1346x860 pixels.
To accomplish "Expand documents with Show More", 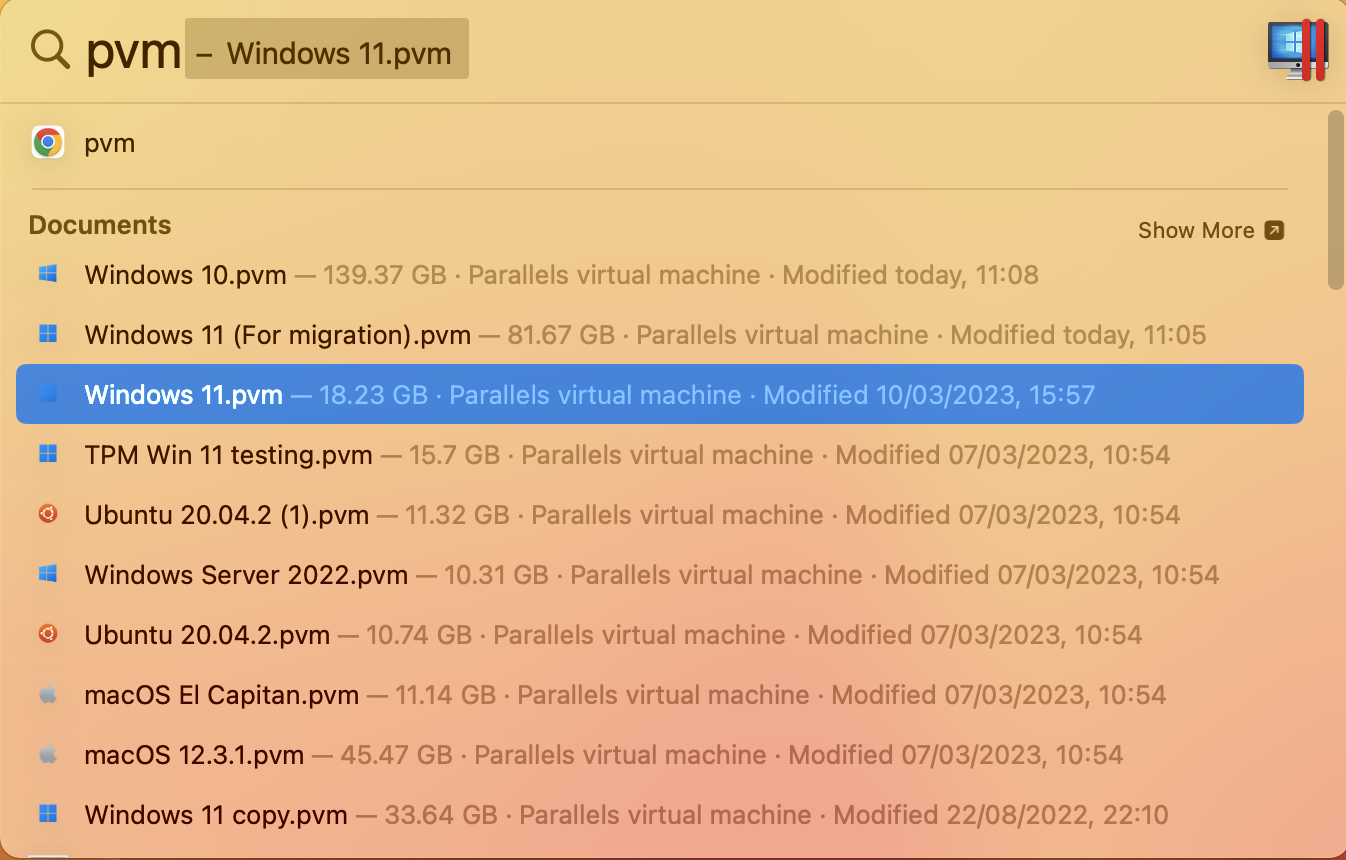I will pos(1196,230).
